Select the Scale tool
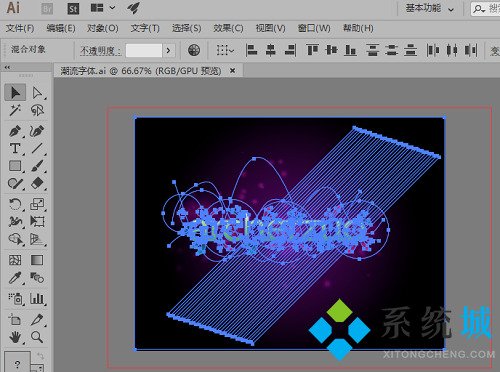500x372 pixels. point(37,204)
